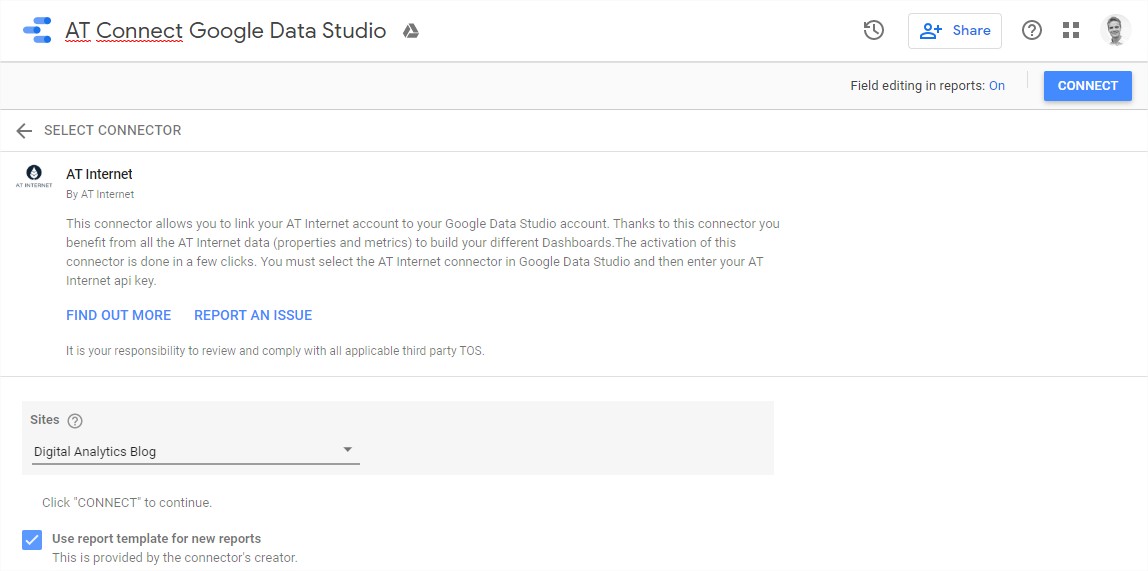The height and width of the screenshot is (571, 1148).
Task: Uncheck Use report template for new reports
Action: [31, 540]
